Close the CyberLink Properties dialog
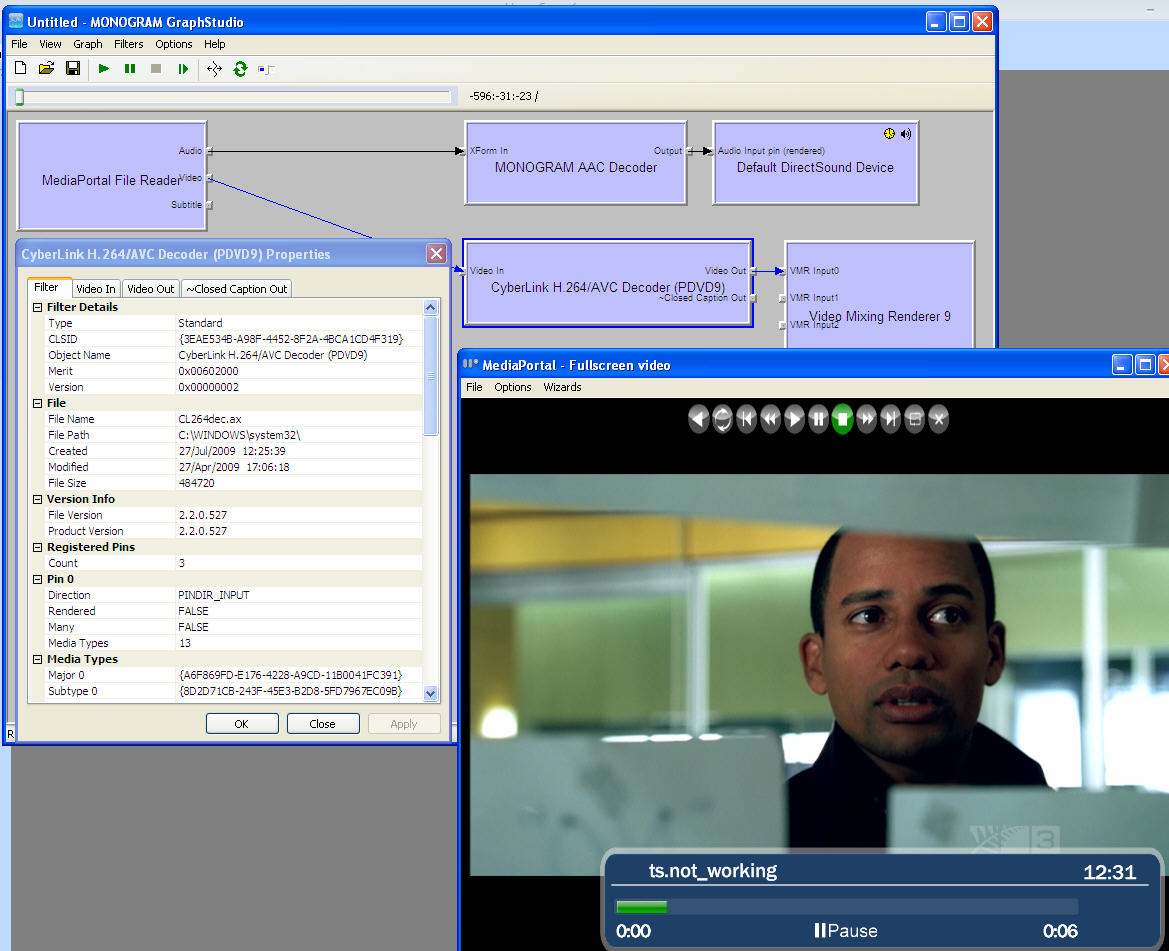Viewport: 1169px width, 951px height. [x=436, y=253]
